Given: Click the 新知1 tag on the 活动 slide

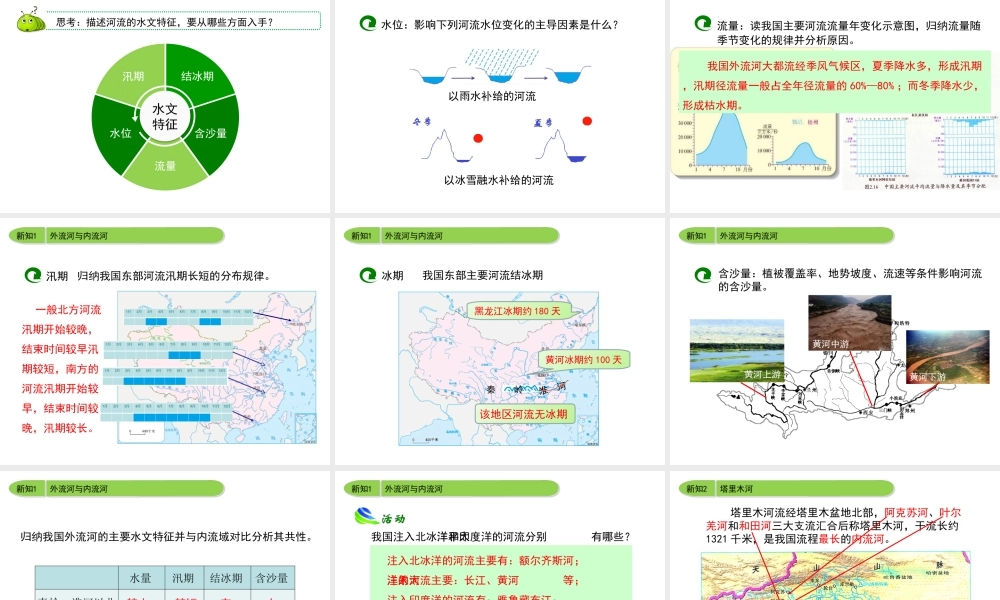Looking at the screenshot, I should coord(362,489).
